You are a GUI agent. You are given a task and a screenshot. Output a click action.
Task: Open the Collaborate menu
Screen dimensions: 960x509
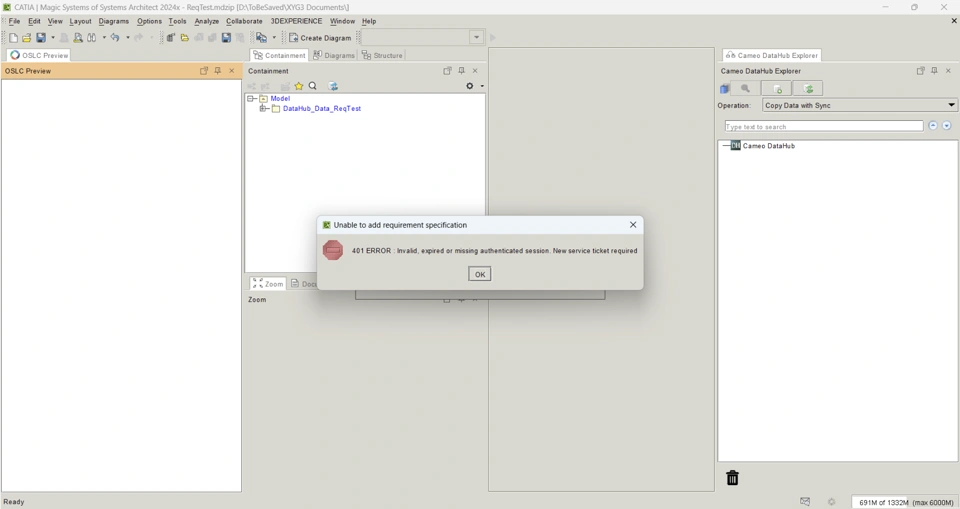[244, 21]
